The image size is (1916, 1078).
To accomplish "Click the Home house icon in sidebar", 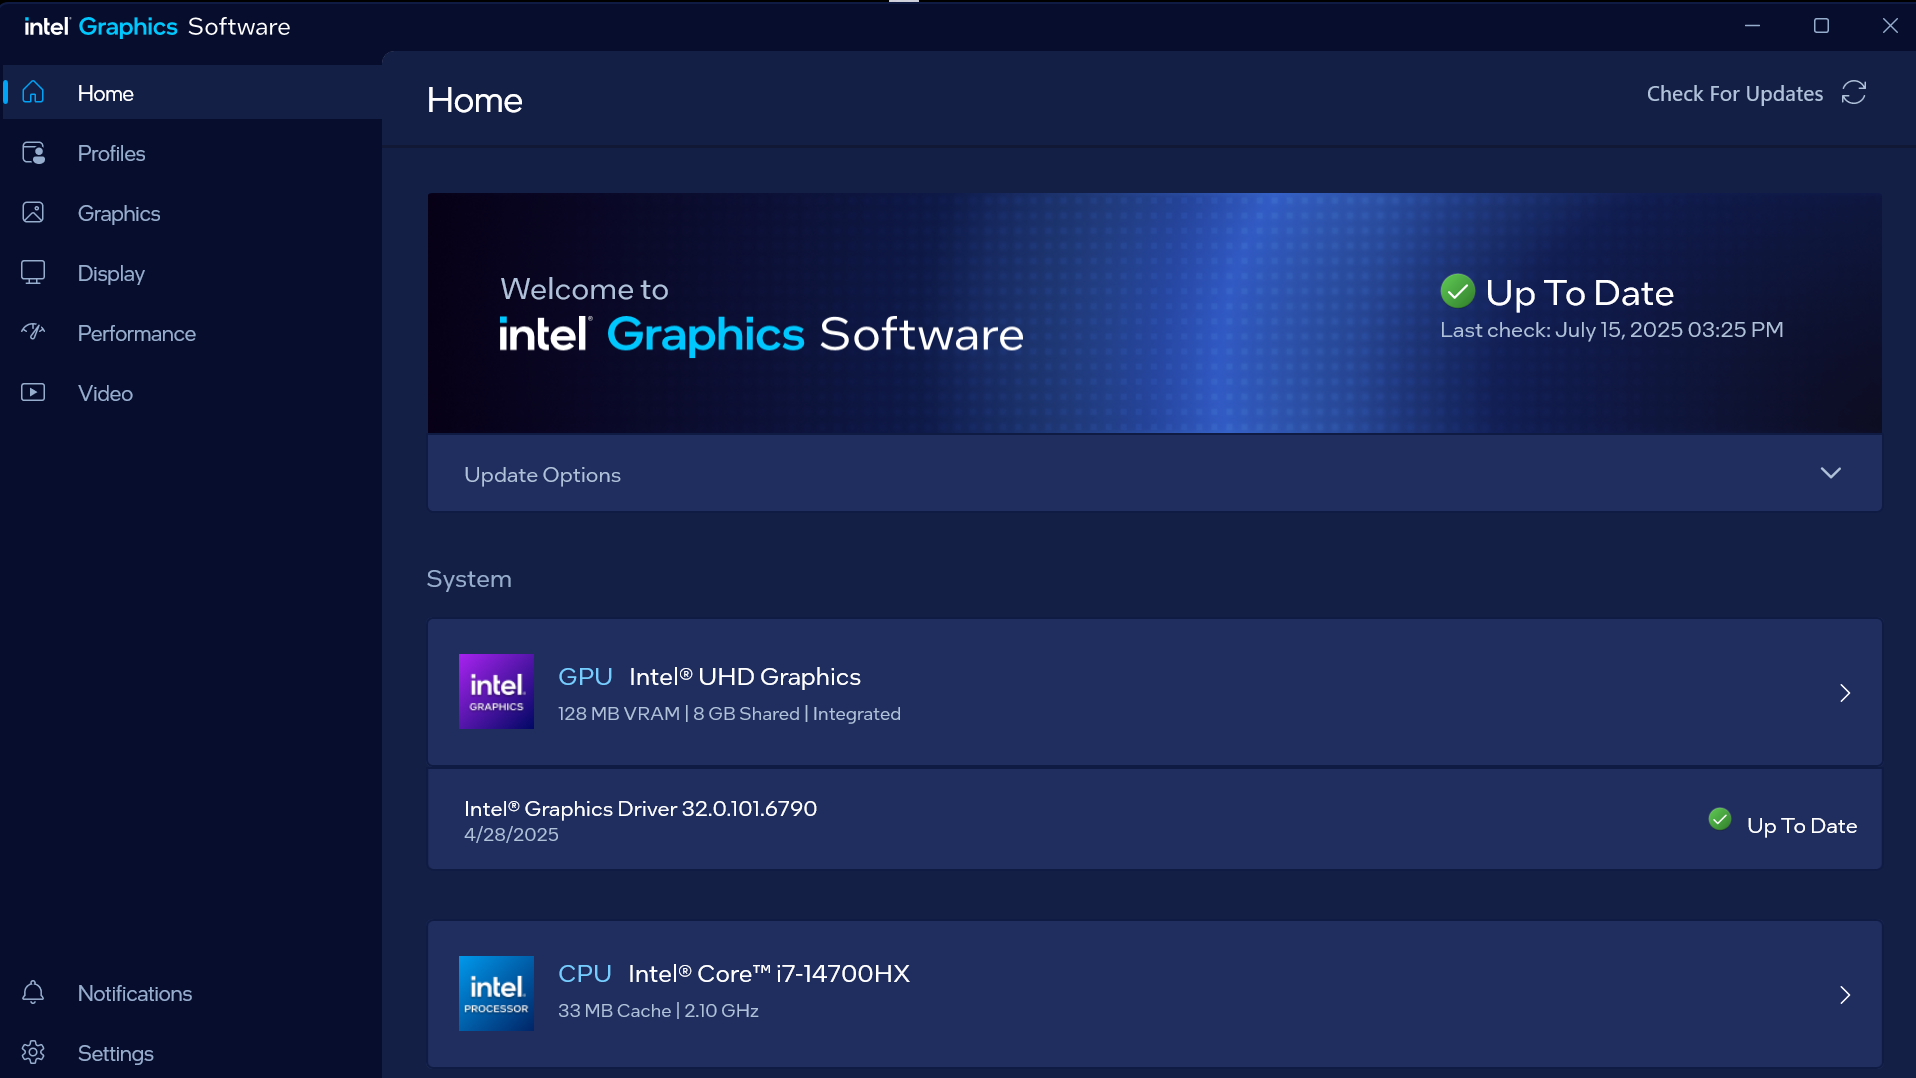I will coord(33,93).
